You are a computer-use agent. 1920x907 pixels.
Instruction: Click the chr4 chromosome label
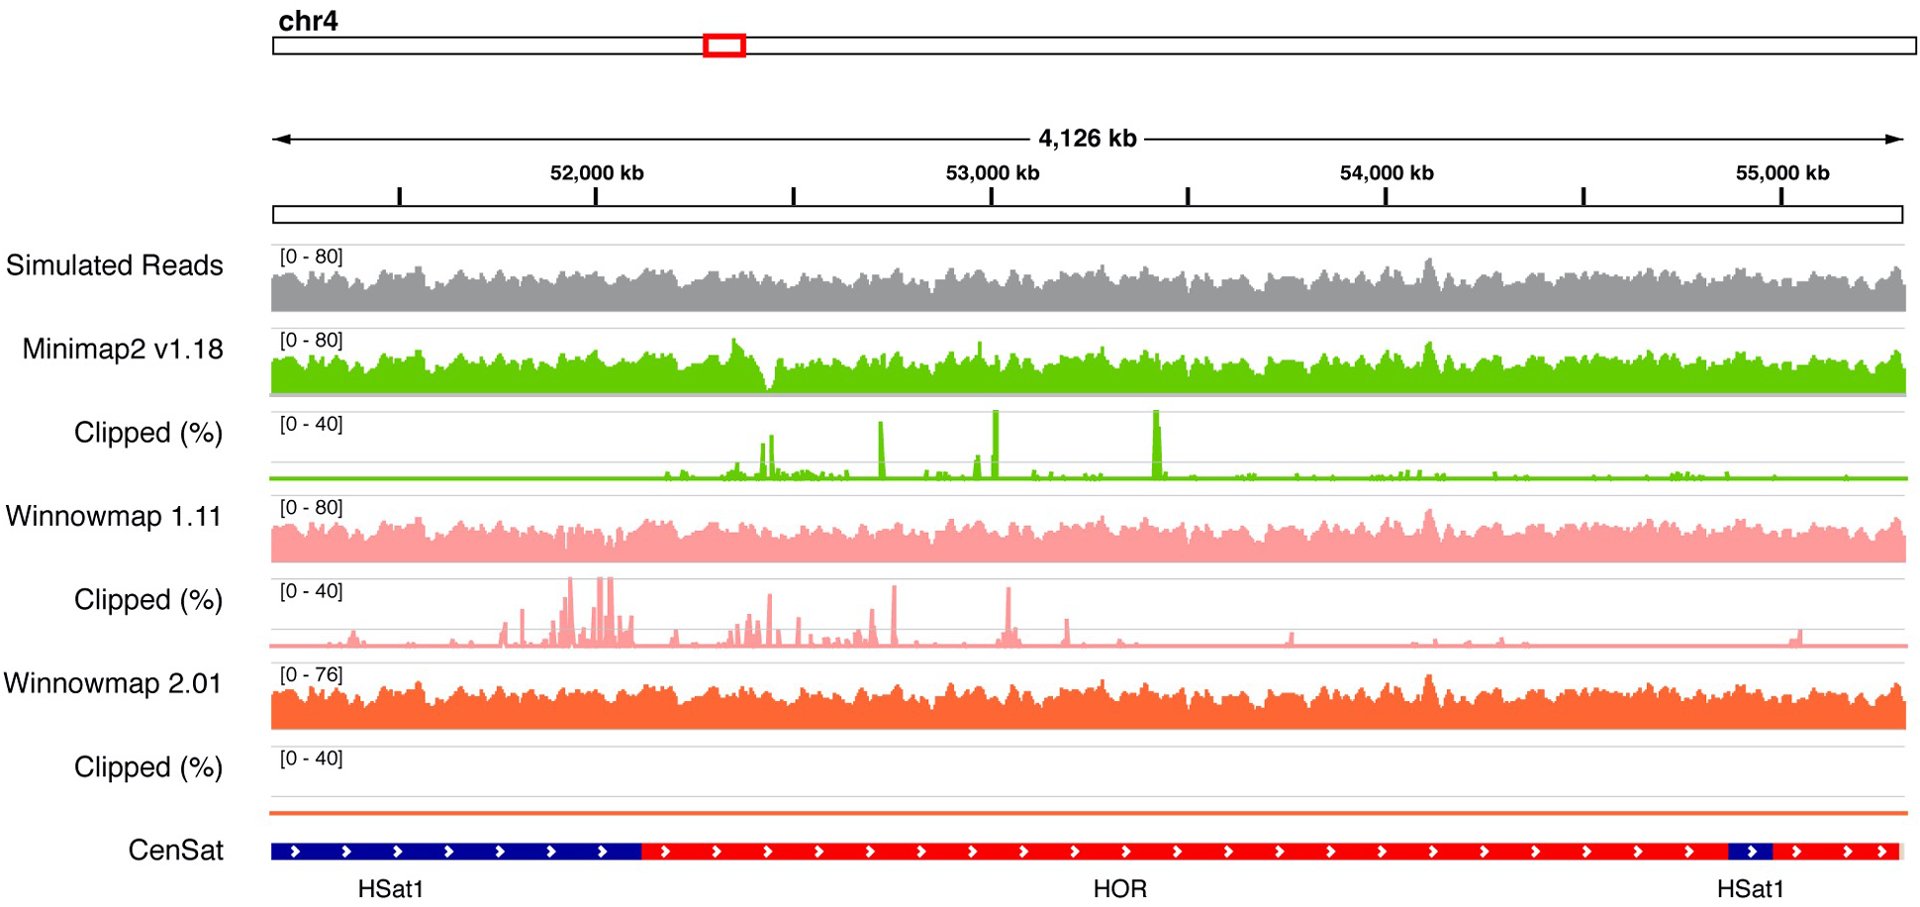tap(307, 21)
